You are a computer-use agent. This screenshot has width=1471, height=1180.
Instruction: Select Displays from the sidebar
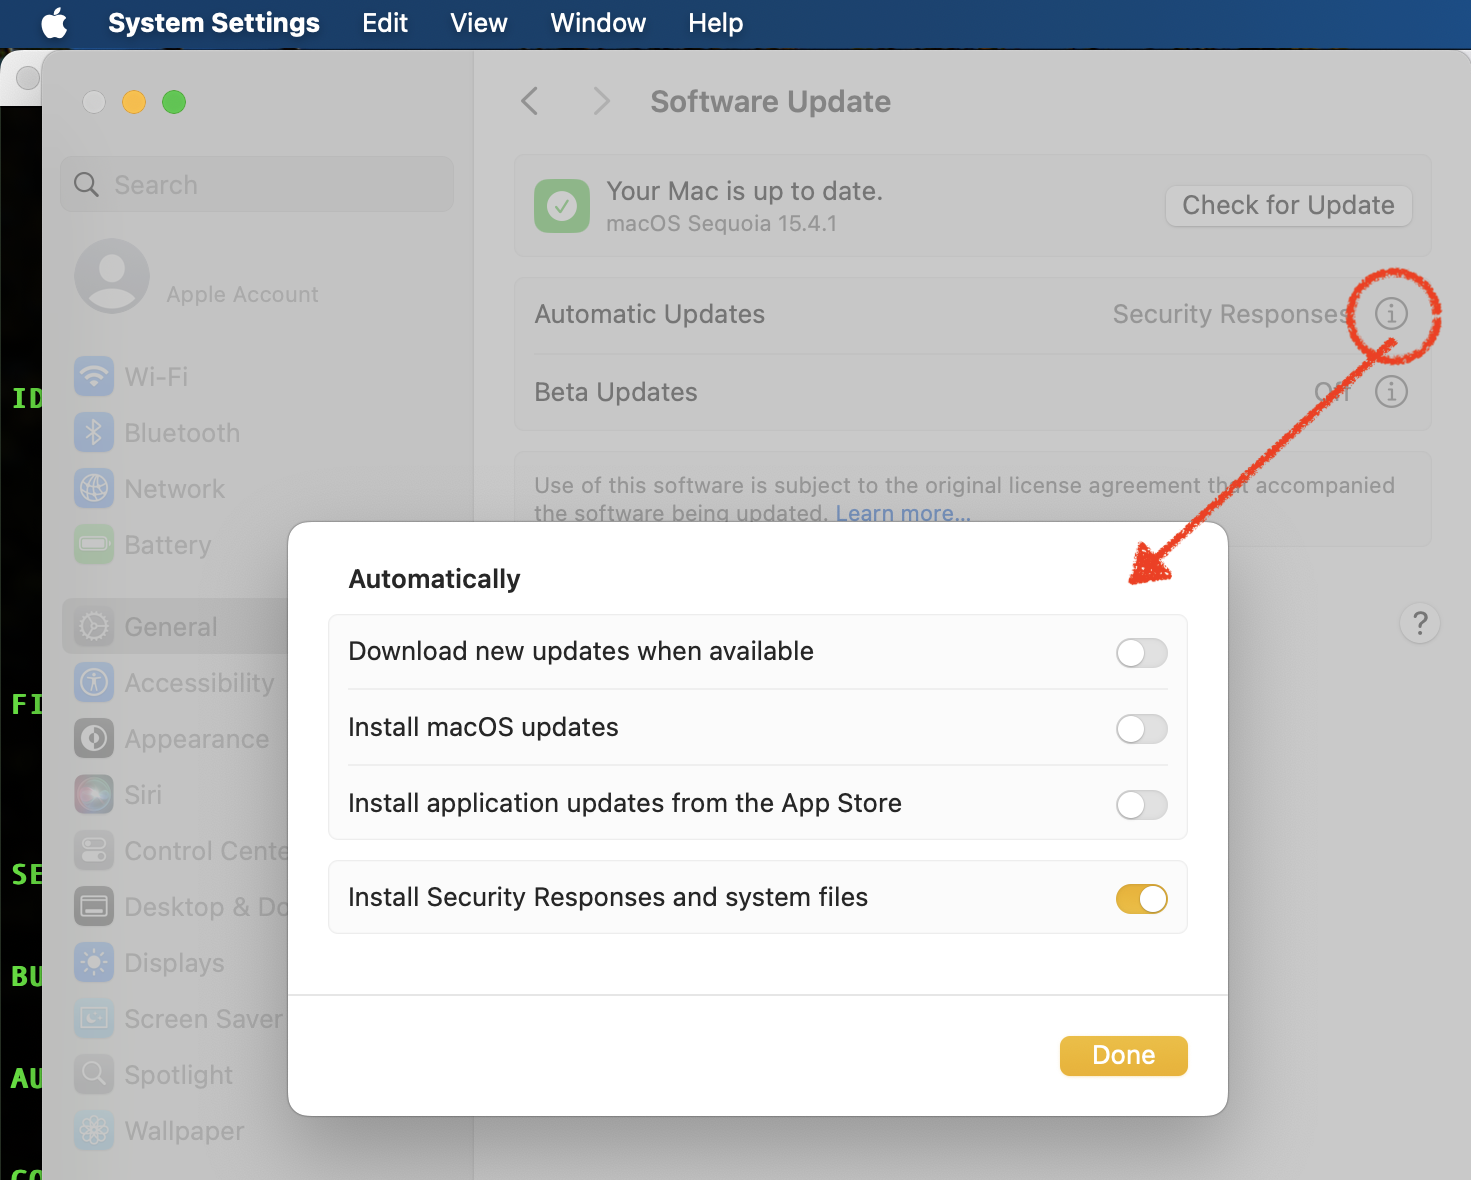point(173,963)
